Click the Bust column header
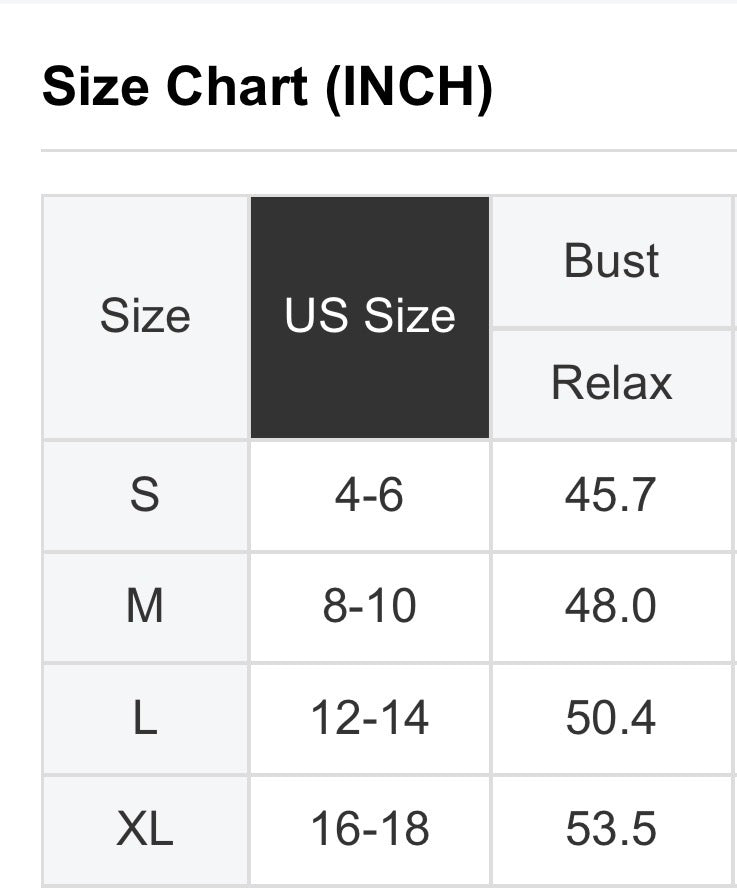Screen dimensions: 737x888 point(612,261)
